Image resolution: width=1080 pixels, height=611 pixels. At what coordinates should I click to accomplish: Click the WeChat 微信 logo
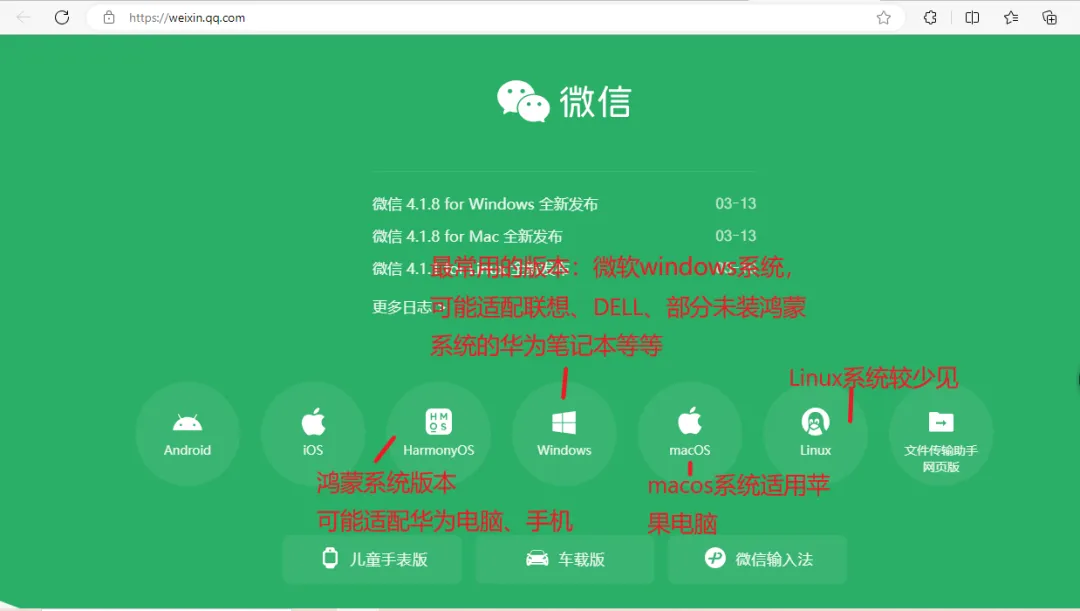[563, 101]
